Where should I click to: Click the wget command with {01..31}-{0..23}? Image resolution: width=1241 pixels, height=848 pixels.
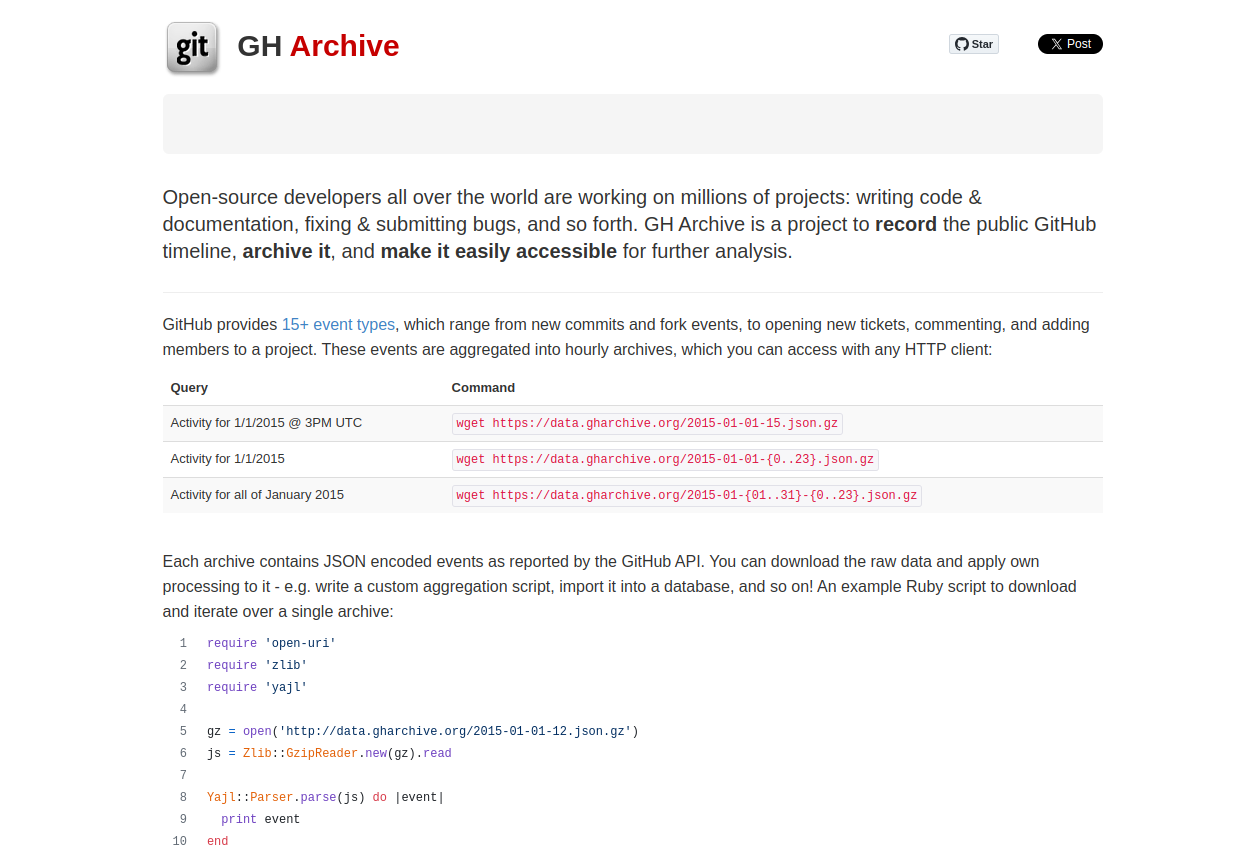pyautogui.click(x=686, y=496)
